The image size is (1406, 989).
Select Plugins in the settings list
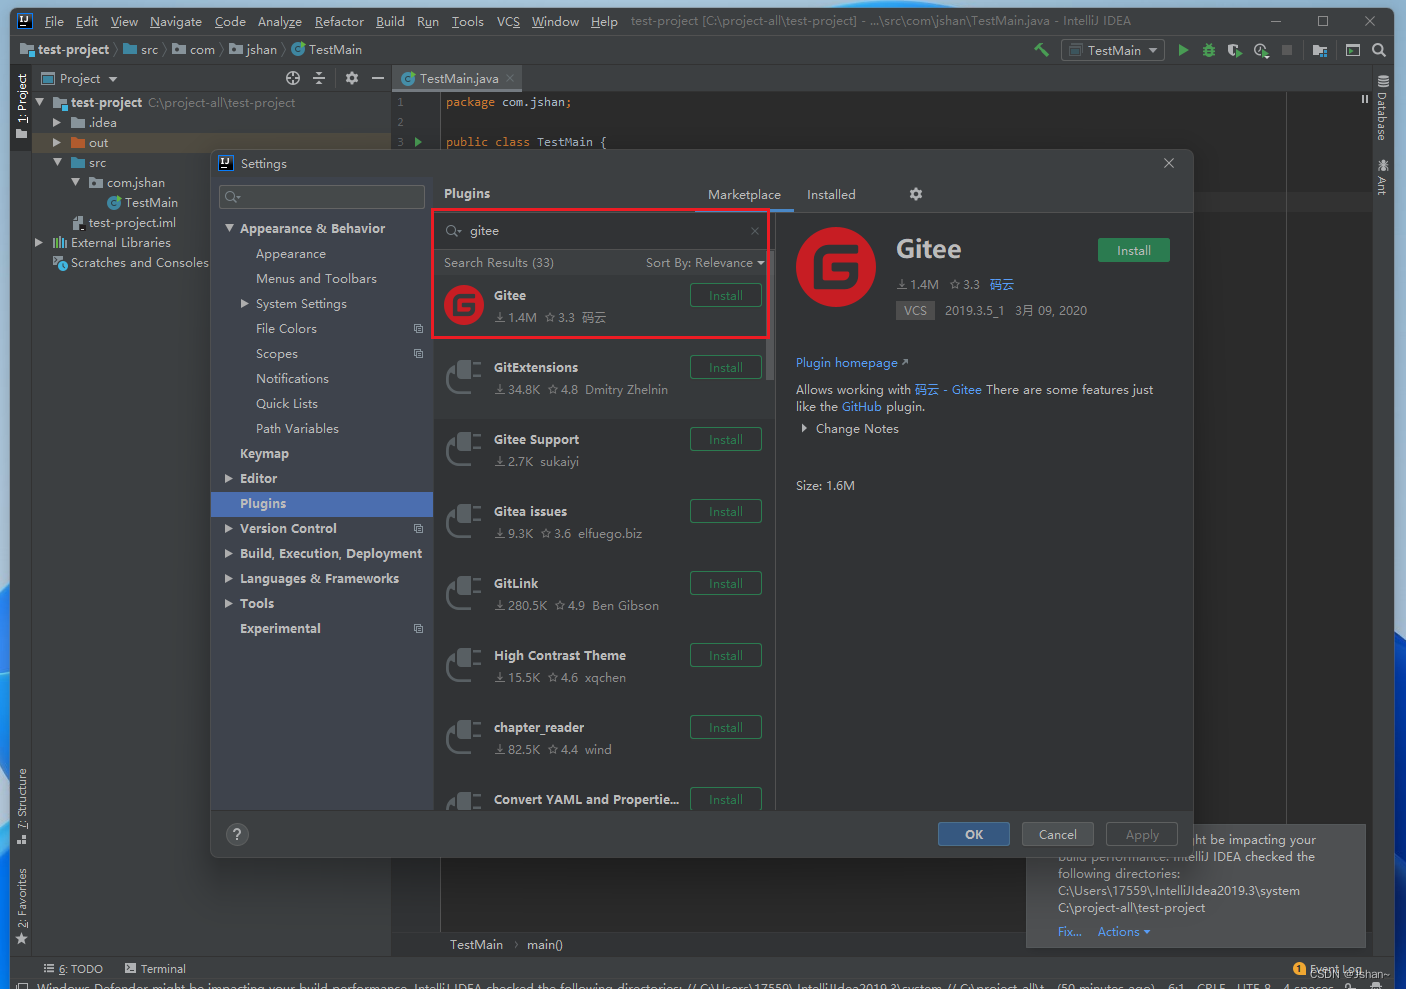pyautogui.click(x=322, y=503)
